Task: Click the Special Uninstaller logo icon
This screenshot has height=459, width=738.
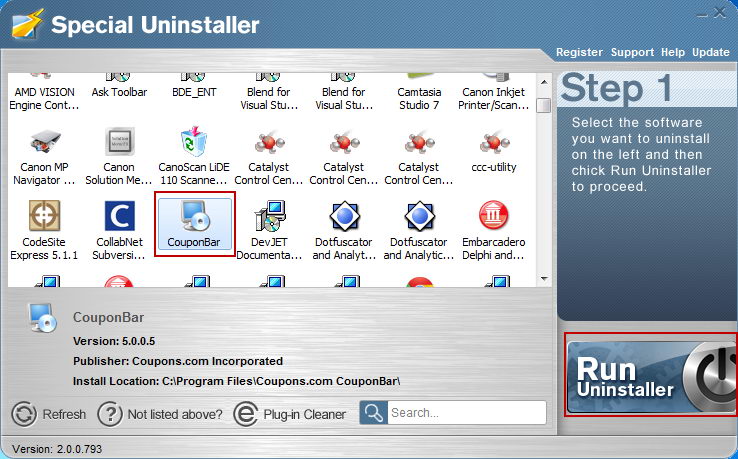Action: pyautogui.click(x=27, y=24)
